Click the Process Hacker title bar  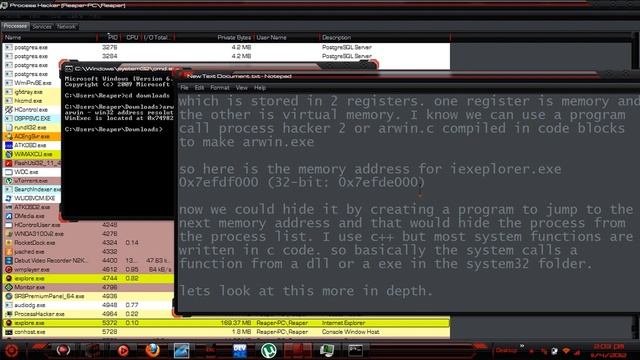pyautogui.click(x=320, y=5)
